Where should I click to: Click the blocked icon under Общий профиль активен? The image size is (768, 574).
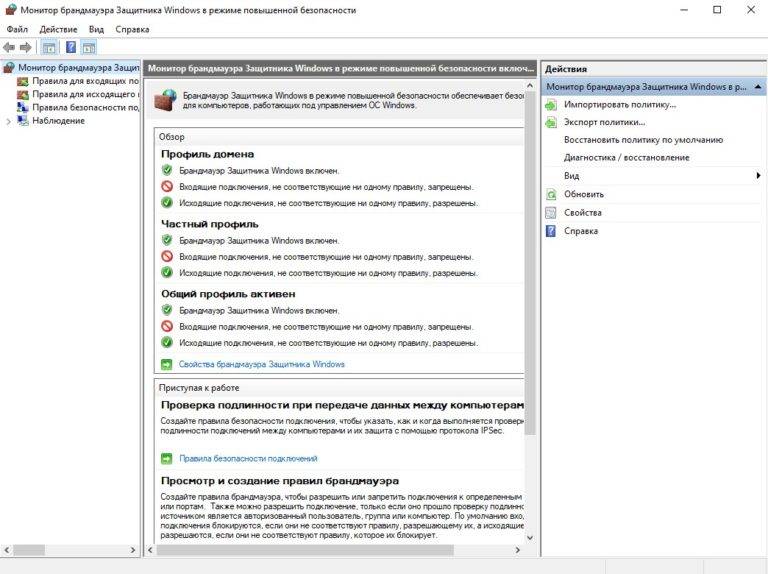pos(167,326)
